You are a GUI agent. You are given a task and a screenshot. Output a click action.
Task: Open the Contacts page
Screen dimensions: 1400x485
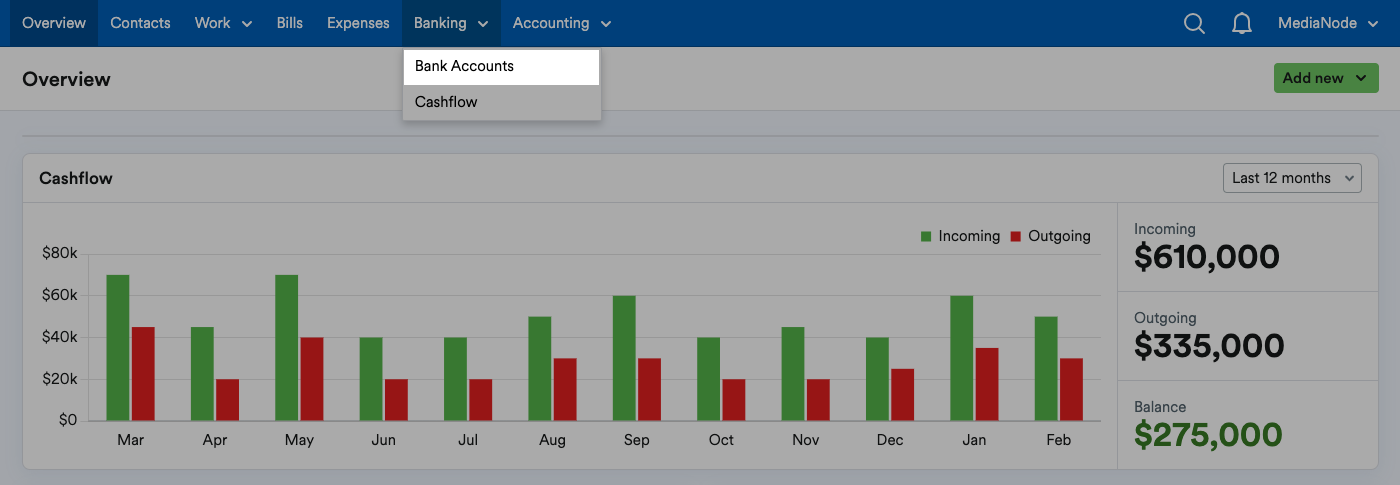[140, 23]
